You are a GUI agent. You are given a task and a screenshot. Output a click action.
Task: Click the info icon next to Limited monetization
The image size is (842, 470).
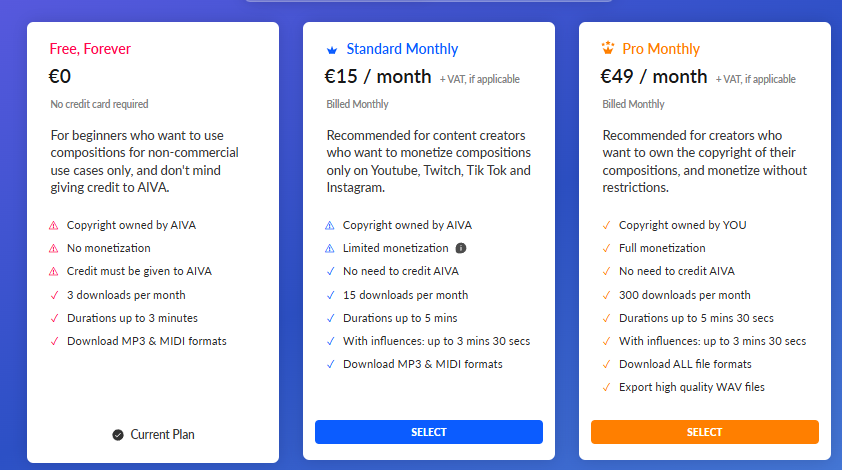pos(461,248)
